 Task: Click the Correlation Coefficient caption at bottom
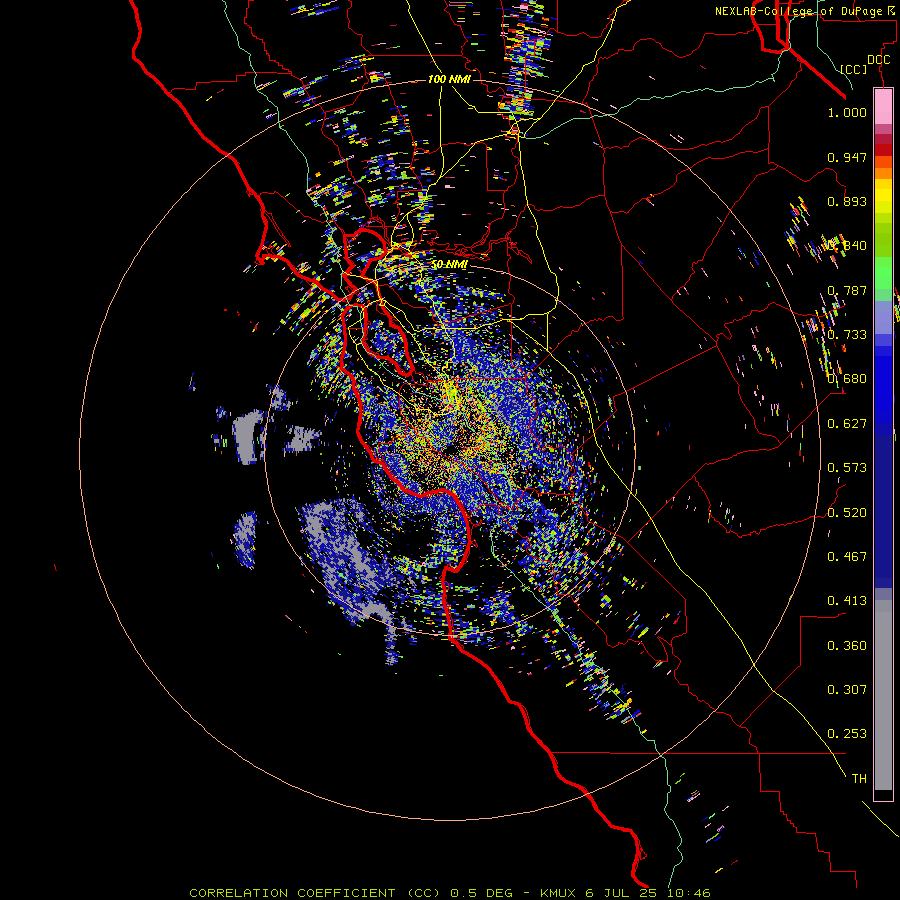coord(450,893)
